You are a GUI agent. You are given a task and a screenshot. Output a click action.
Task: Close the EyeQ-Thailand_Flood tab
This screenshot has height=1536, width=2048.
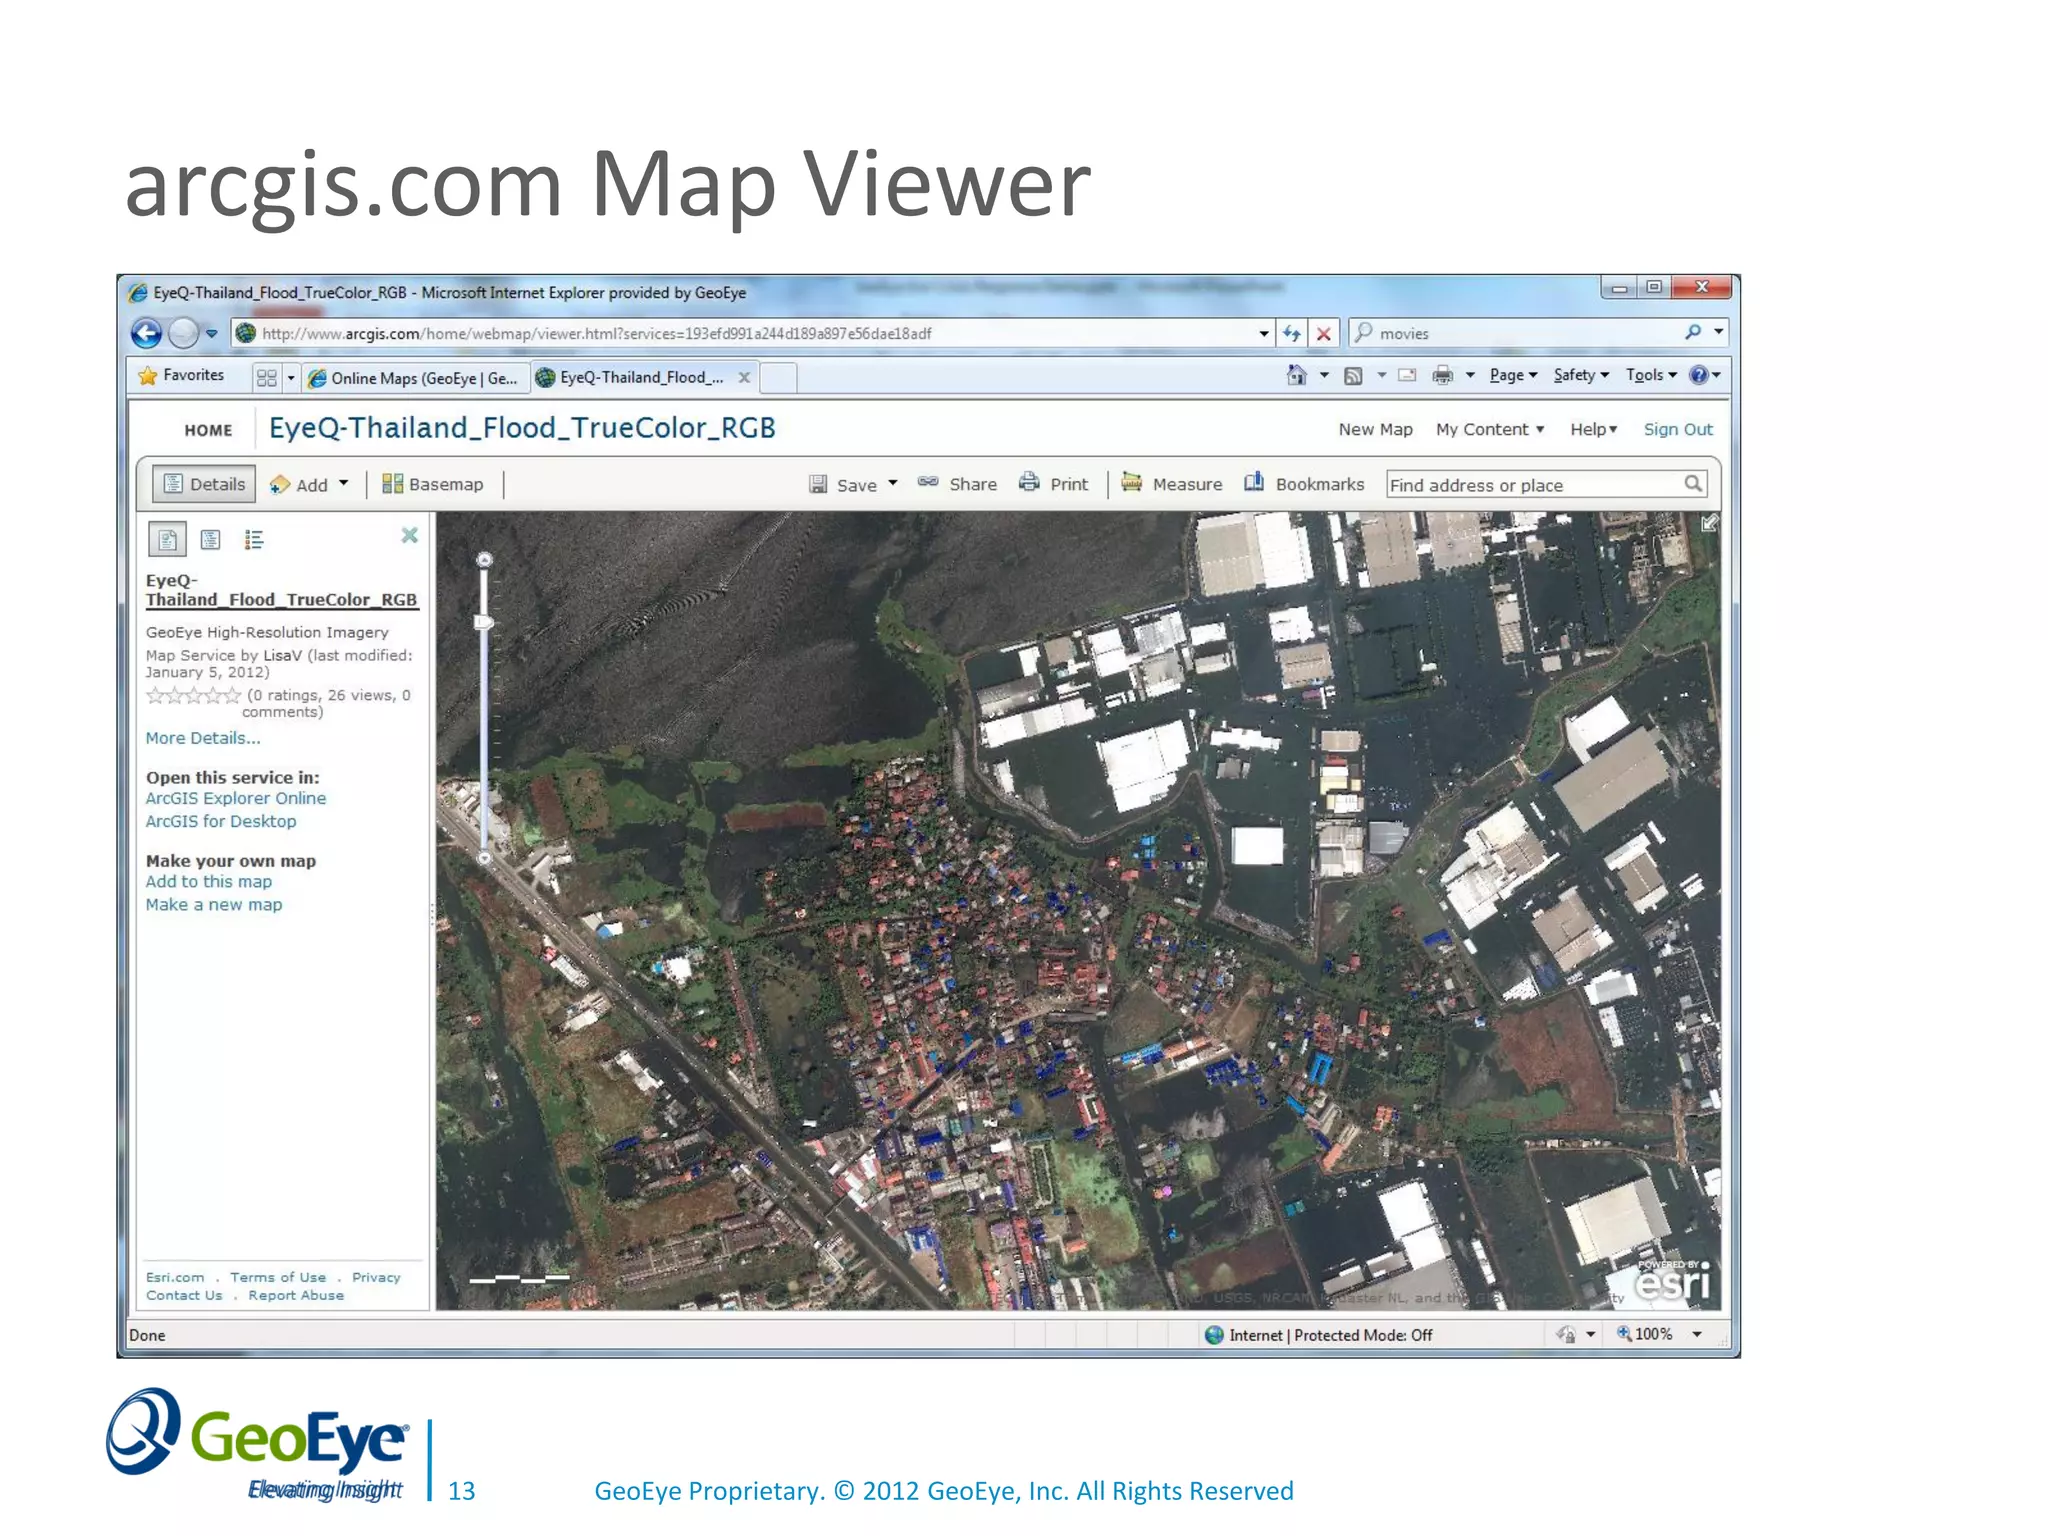click(744, 377)
